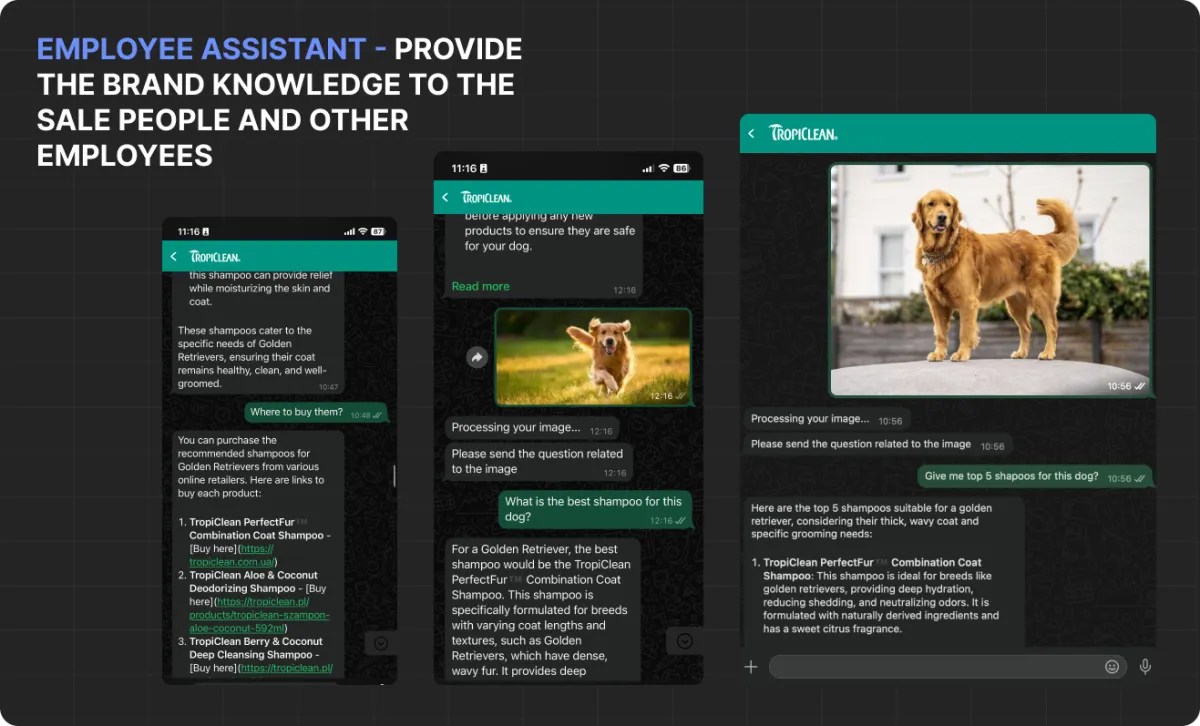The width and height of the screenshot is (1200, 726).
Task: Tap battery indicator in left phone status bar
Action: point(378,231)
